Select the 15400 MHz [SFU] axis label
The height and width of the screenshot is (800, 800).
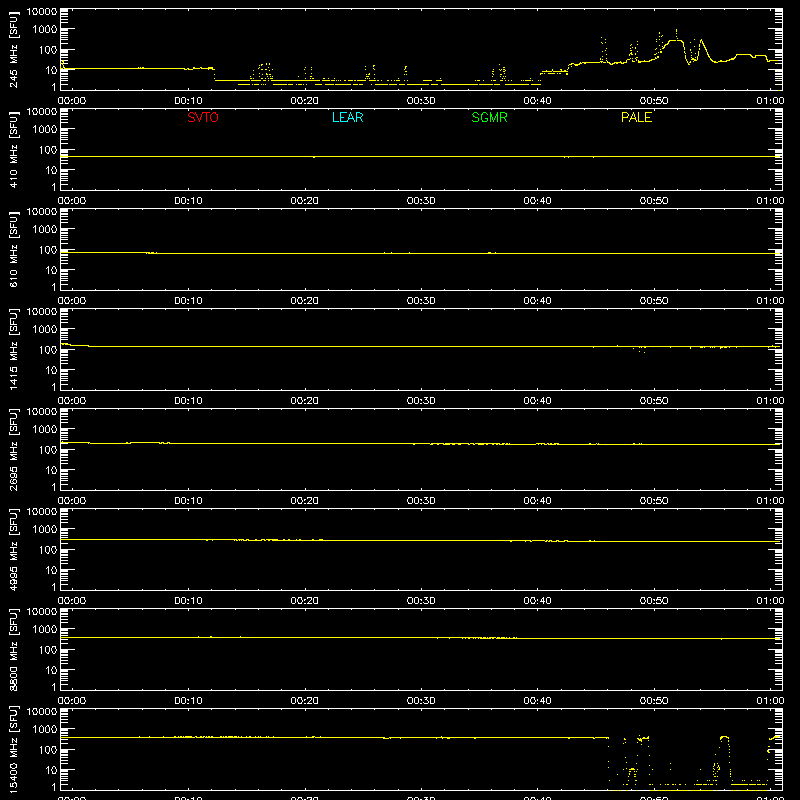coord(13,750)
